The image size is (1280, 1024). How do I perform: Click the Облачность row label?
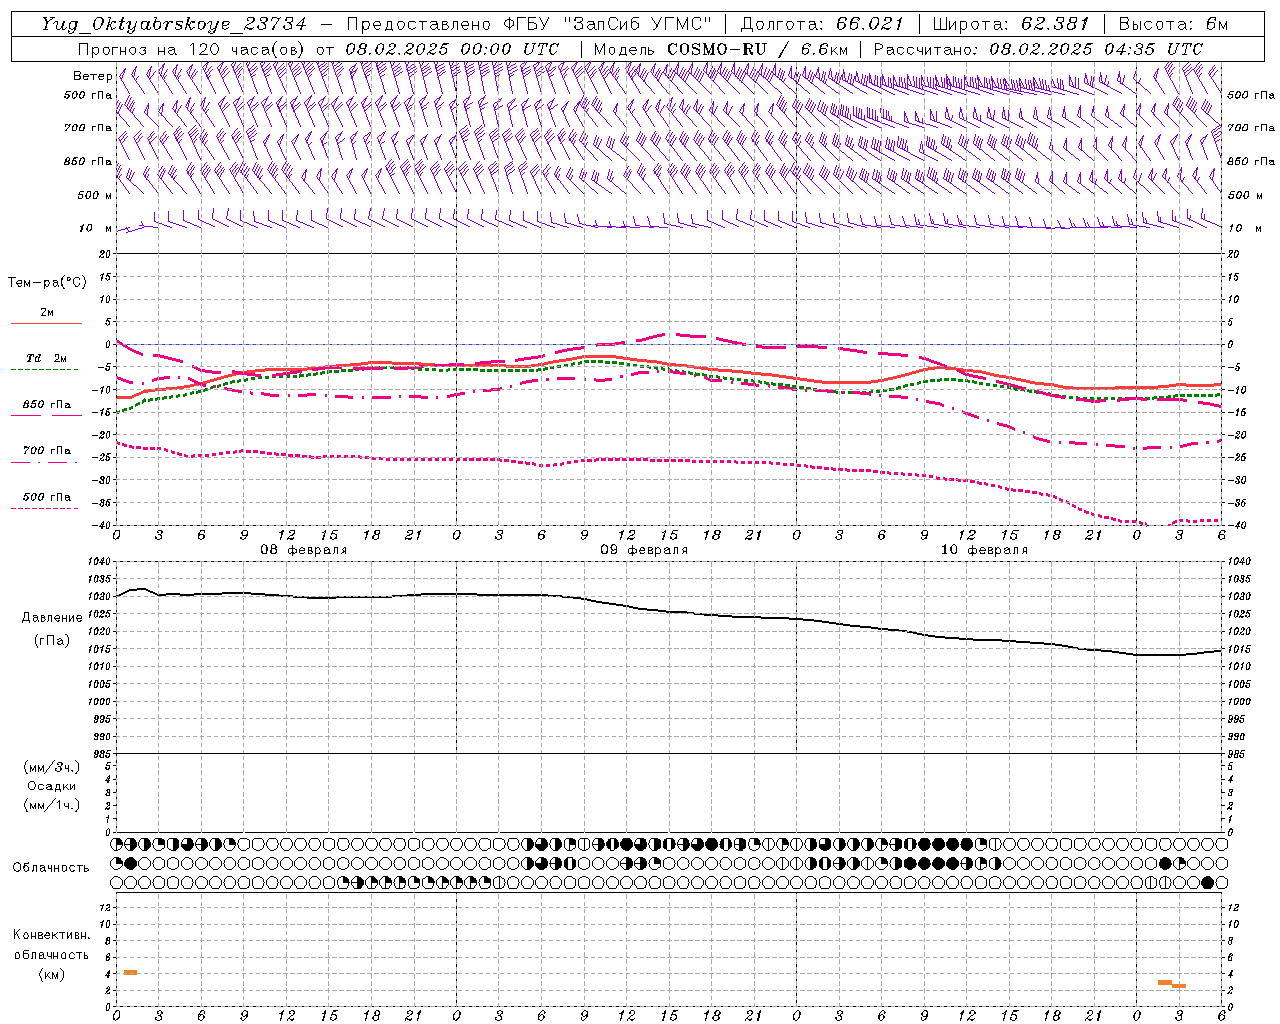[x=51, y=868]
